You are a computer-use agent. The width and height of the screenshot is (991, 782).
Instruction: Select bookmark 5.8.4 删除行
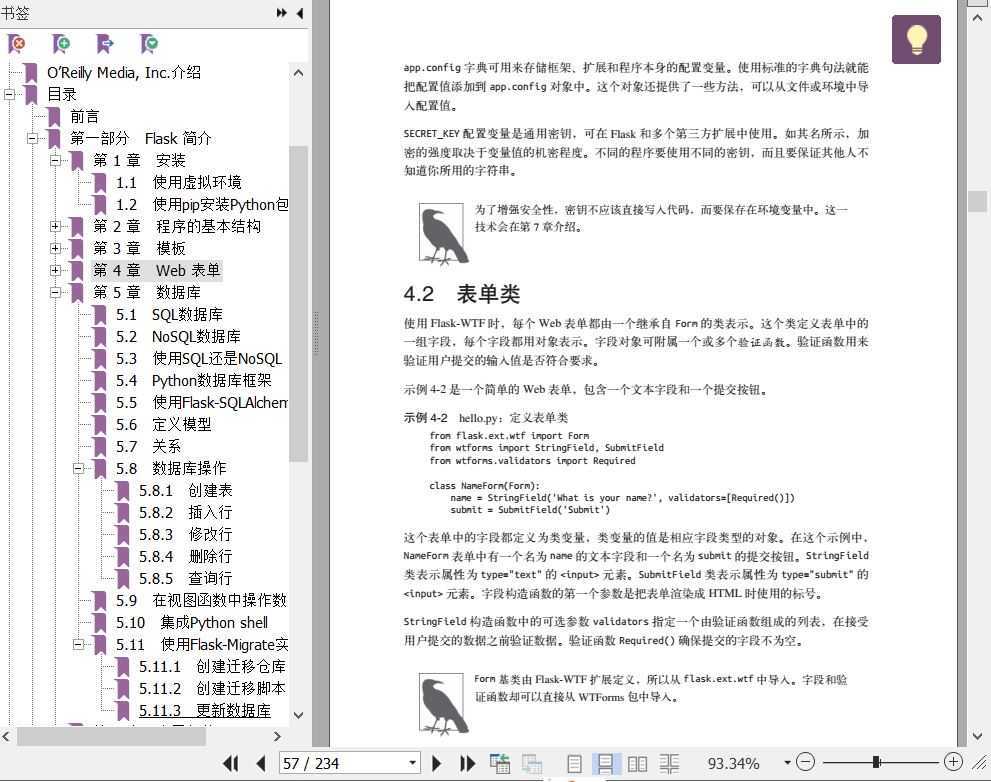pyautogui.click(x=186, y=557)
